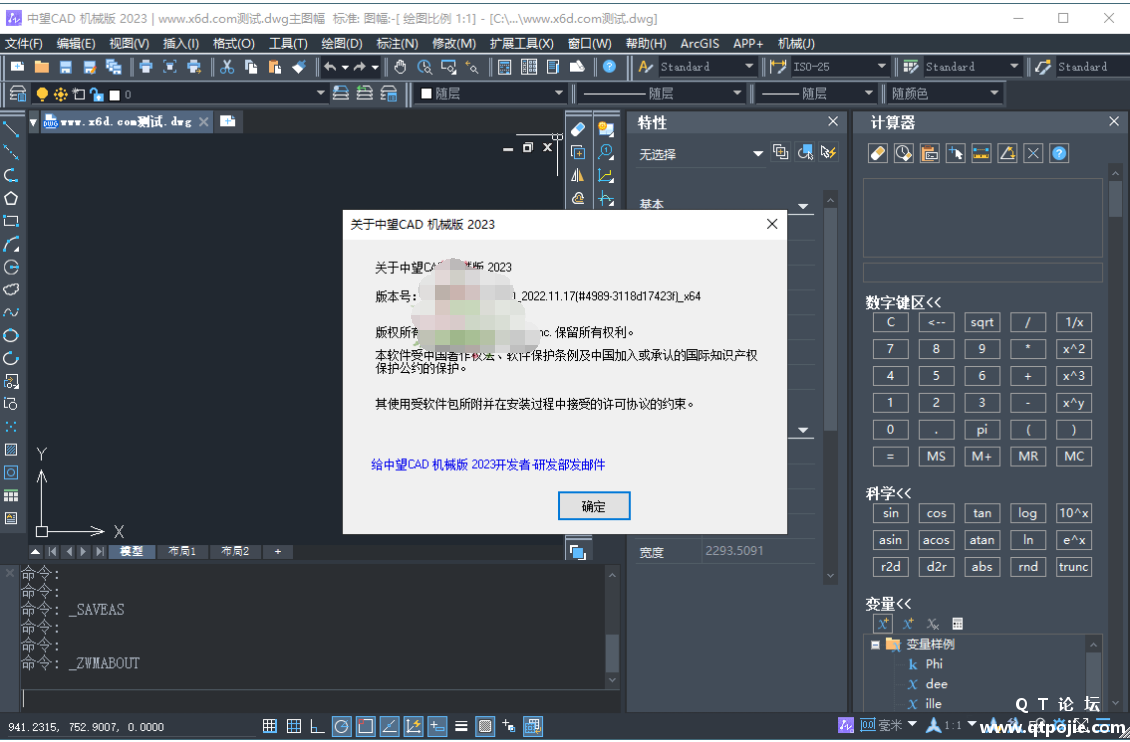Undo the last action with arrow icon

330,67
